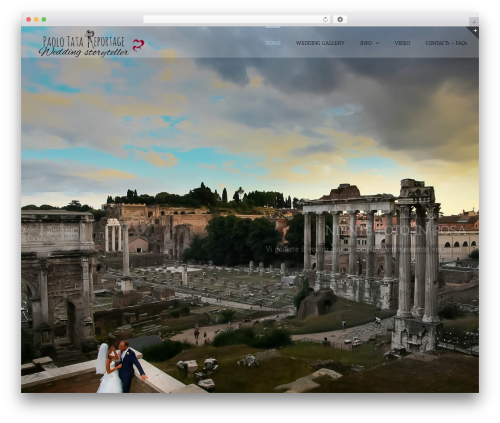Open Contacts – FAQs page

pyautogui.click(x=446, y=43)
